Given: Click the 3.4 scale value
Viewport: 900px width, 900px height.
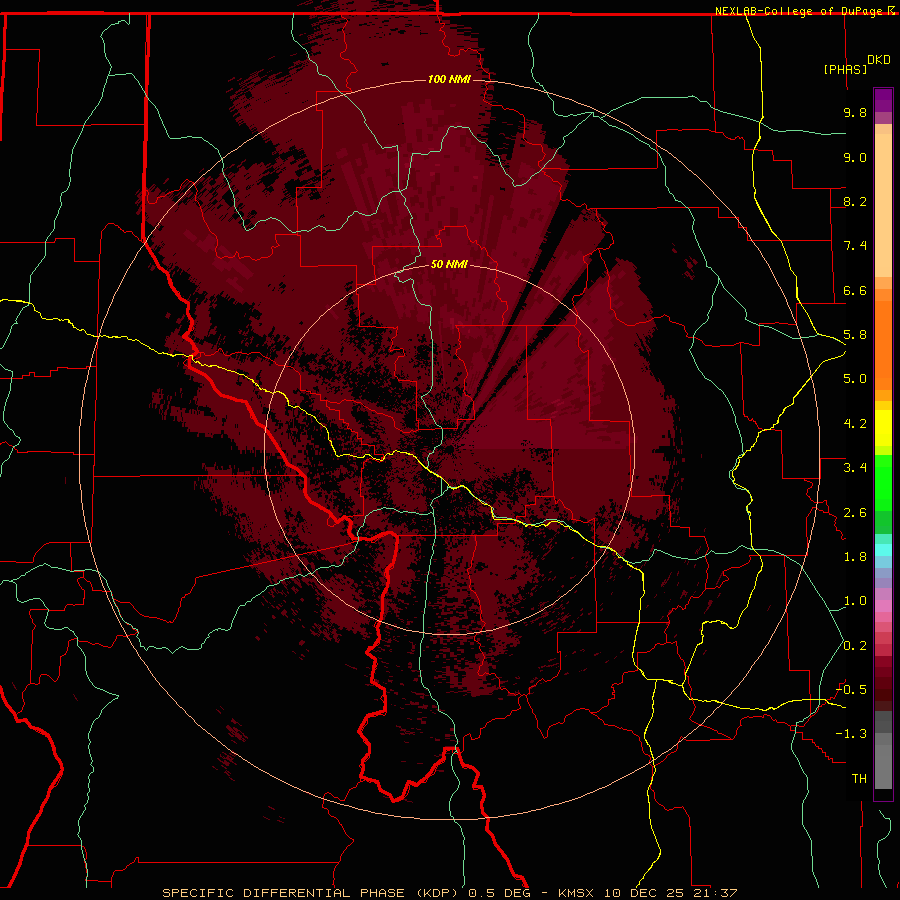Looking at the screenshot, I should [855, 468].
